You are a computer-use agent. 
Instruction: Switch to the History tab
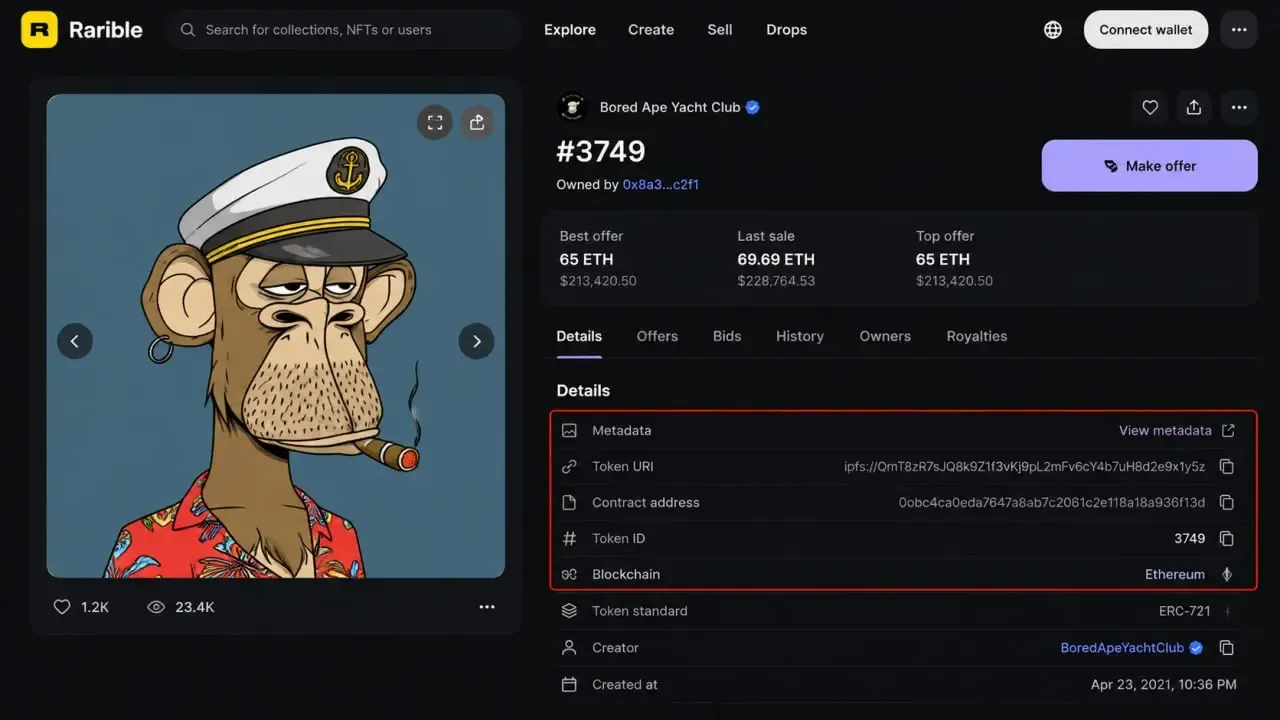point(800,337)
